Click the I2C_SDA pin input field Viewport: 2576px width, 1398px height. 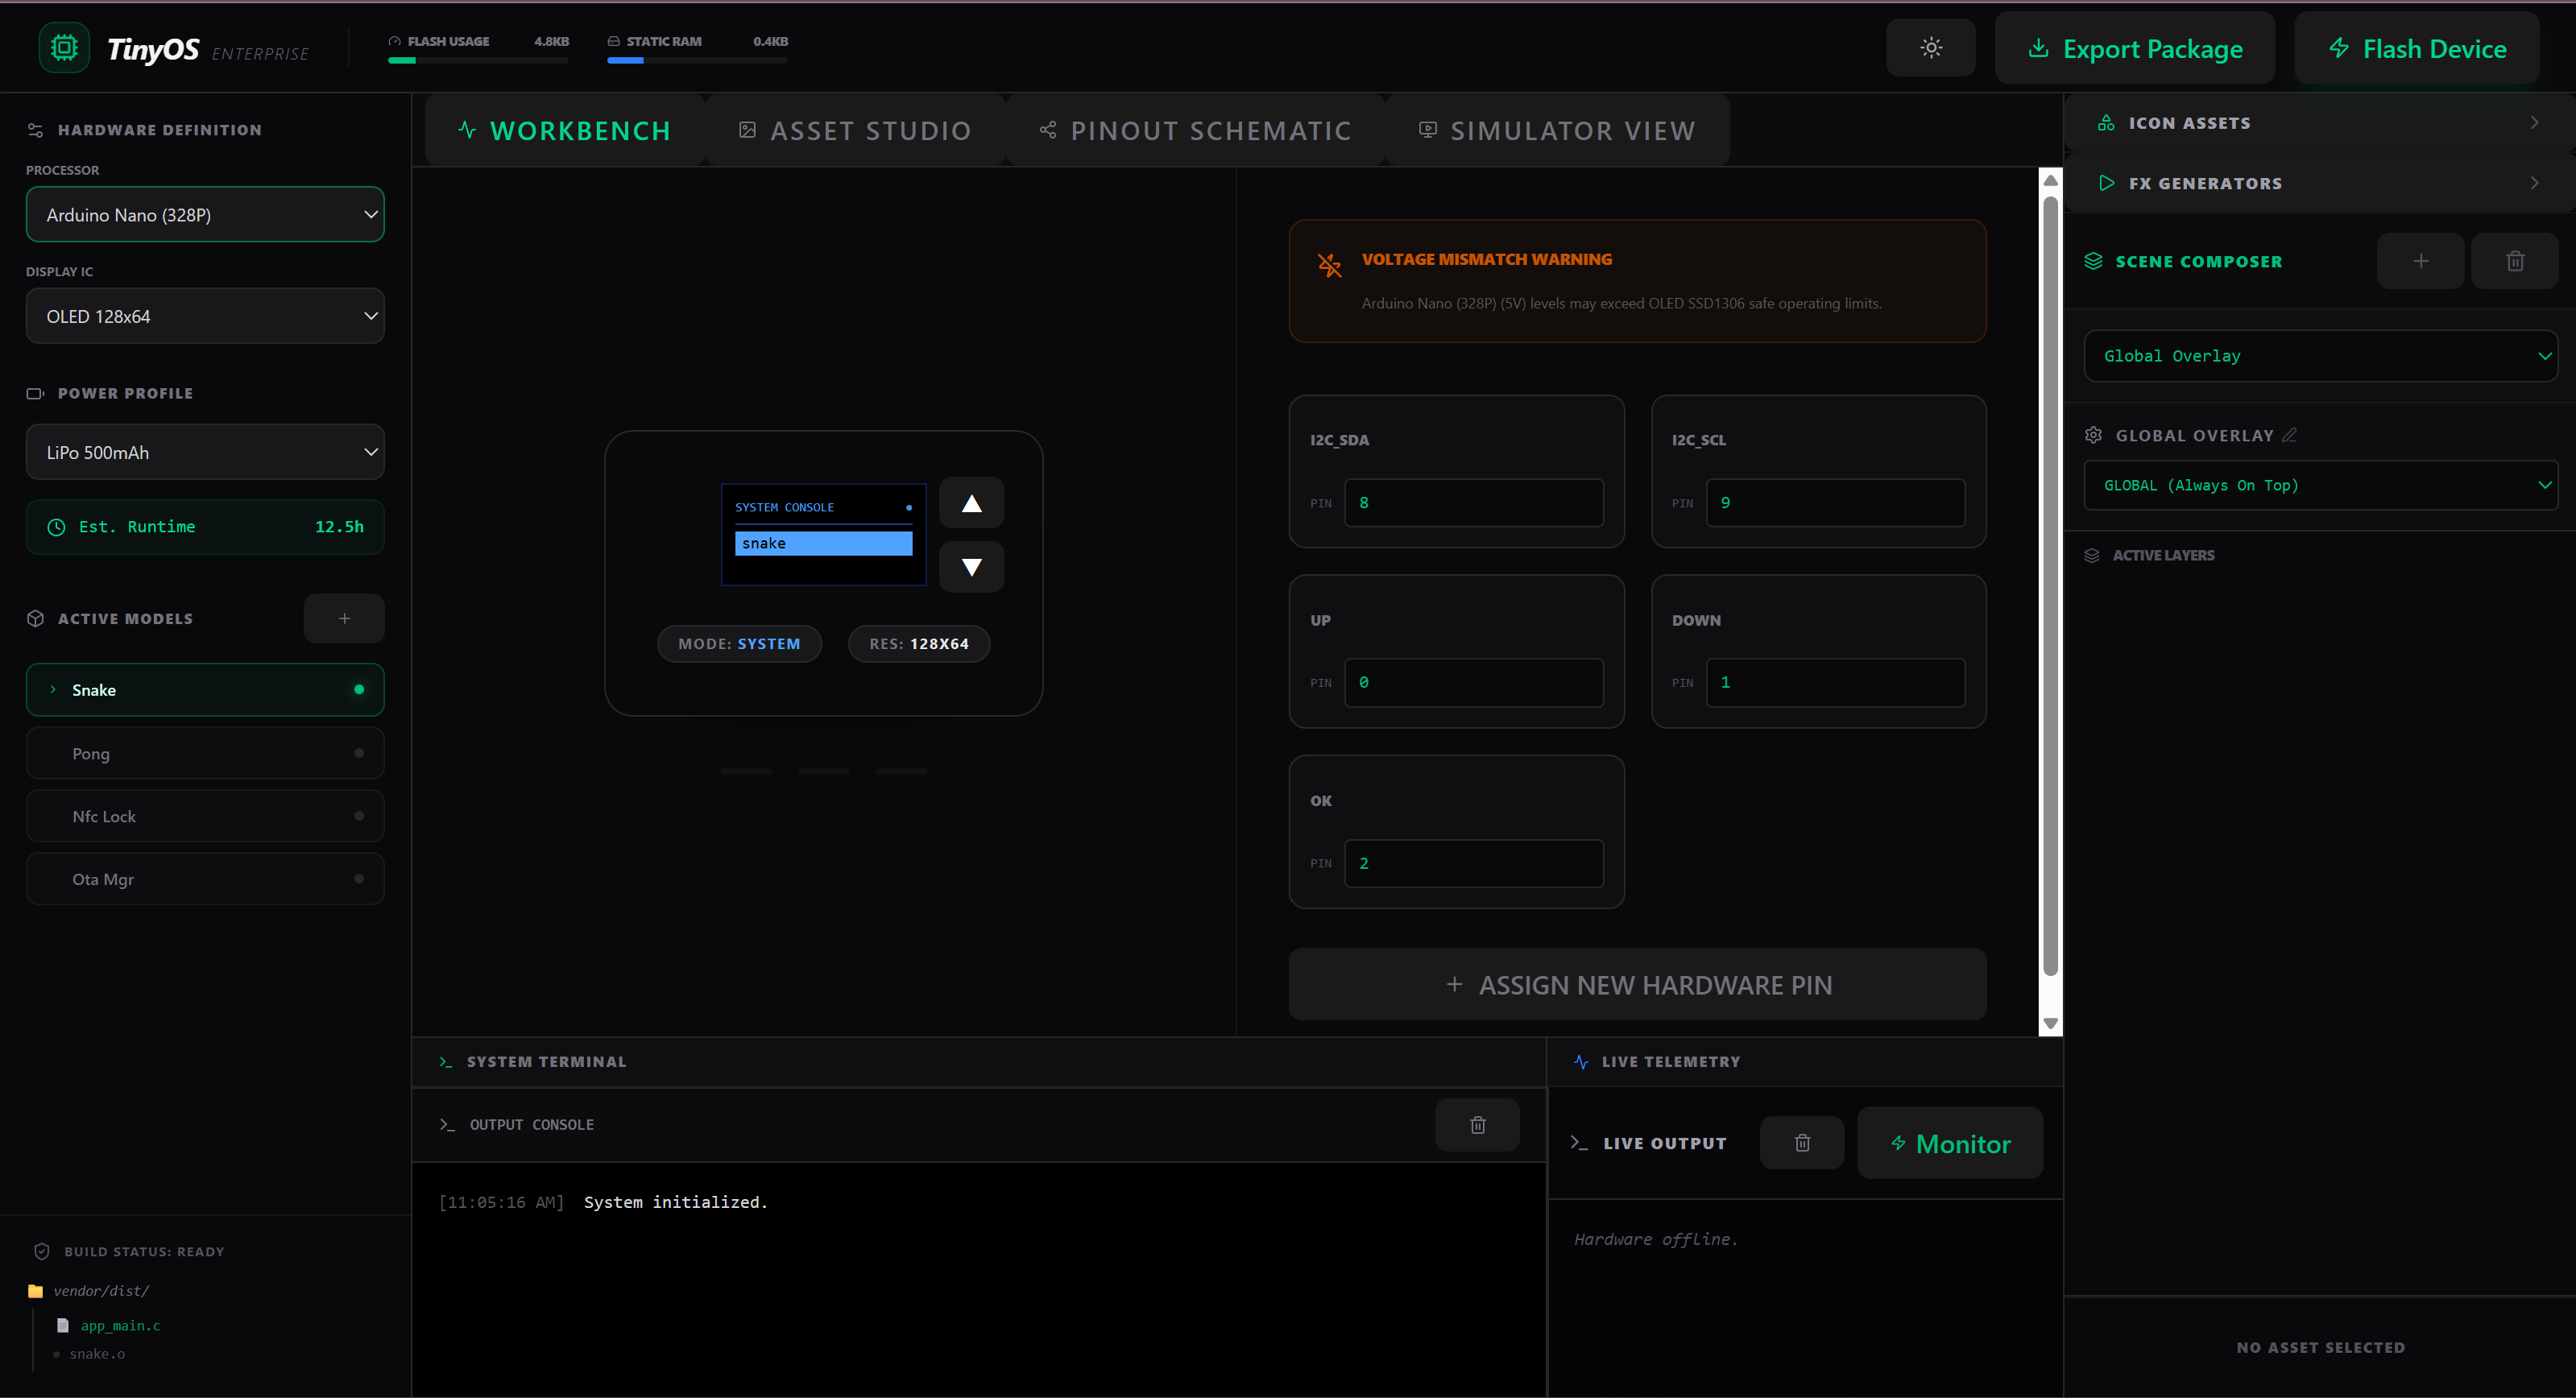pos(1473,503)
